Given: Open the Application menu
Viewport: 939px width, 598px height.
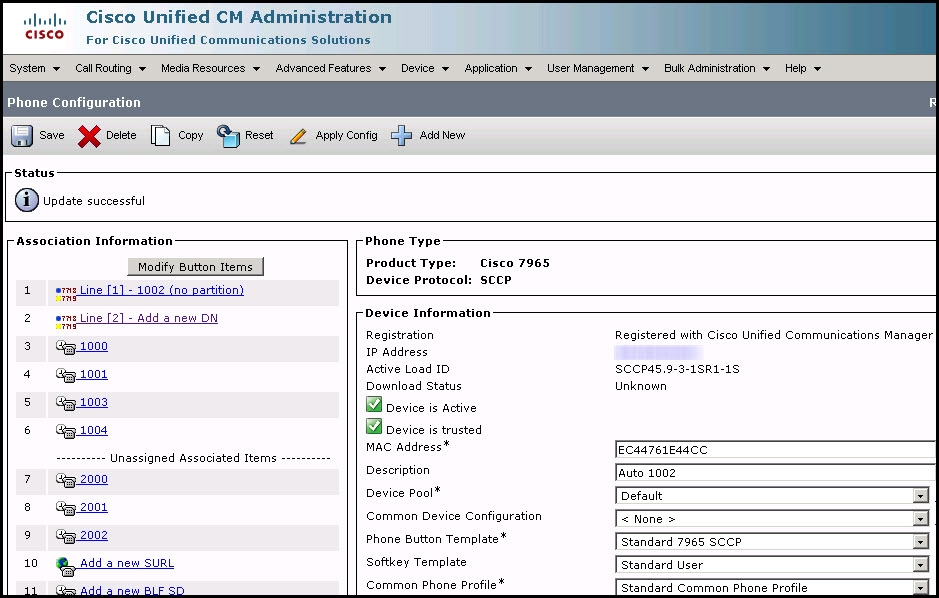Looking at the screenshot, I should click(x=498, y=68).
